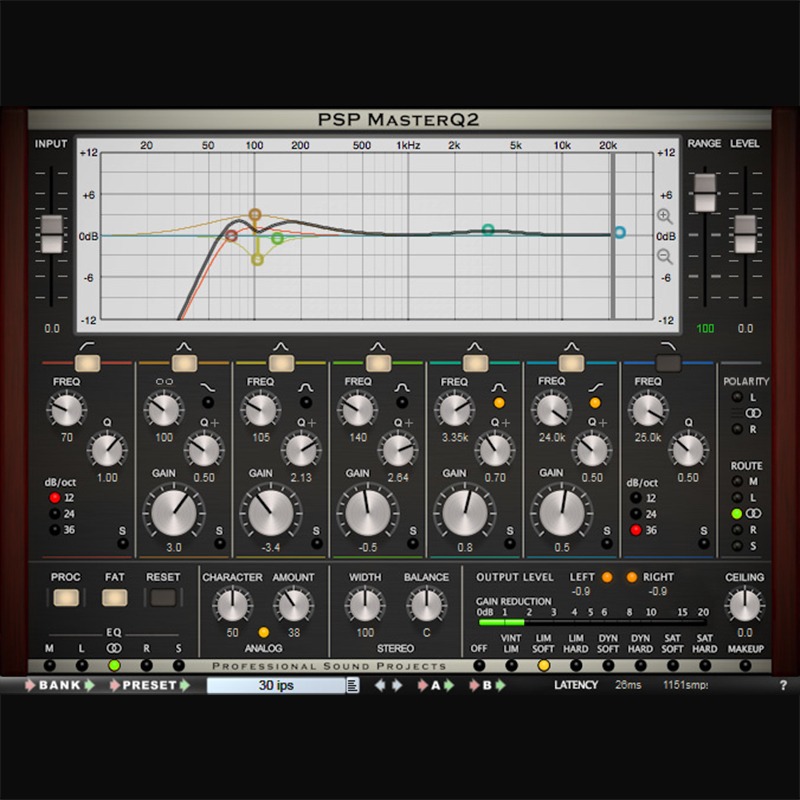Click the 30 ips preset name field
This screenshot has width=800, height=800.
click(x=276, y=685)
